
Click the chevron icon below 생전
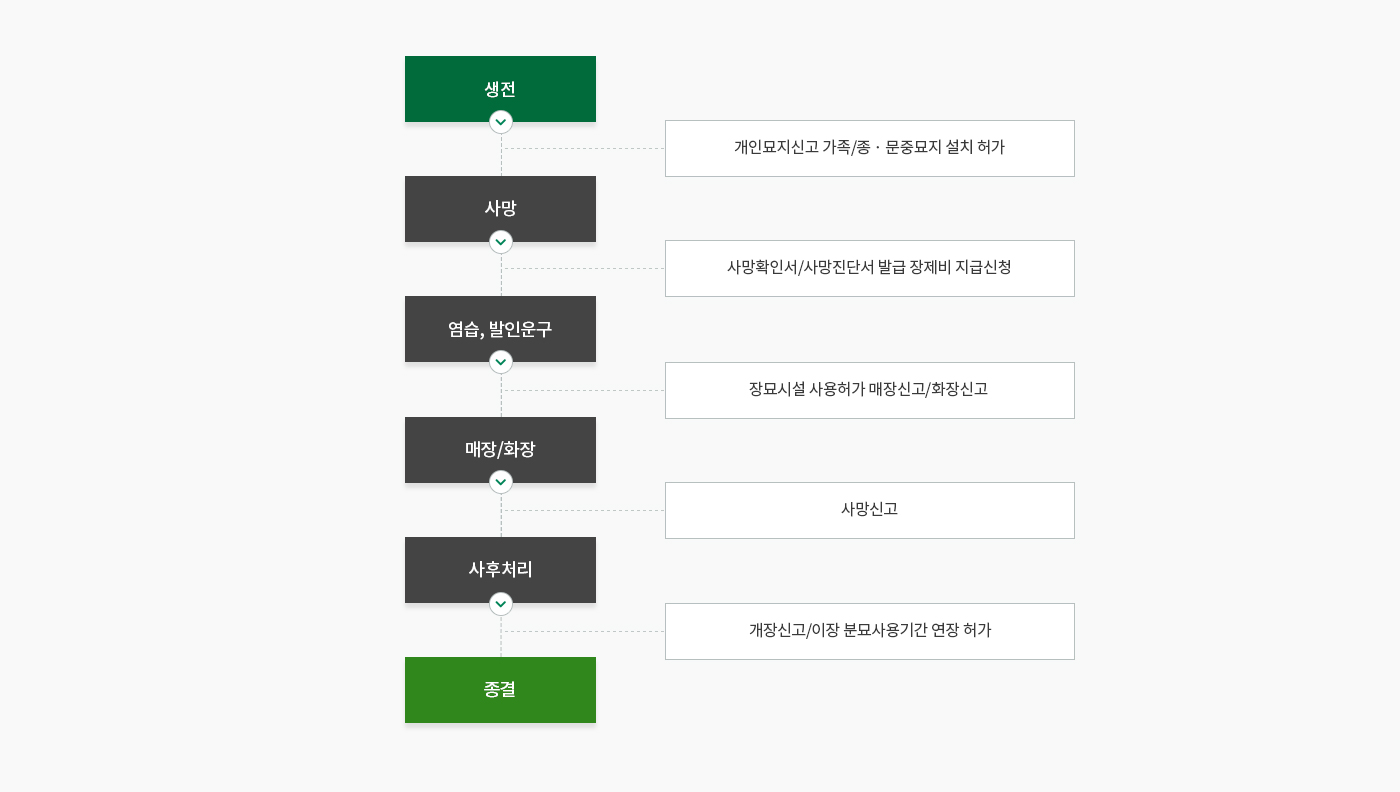501,122
